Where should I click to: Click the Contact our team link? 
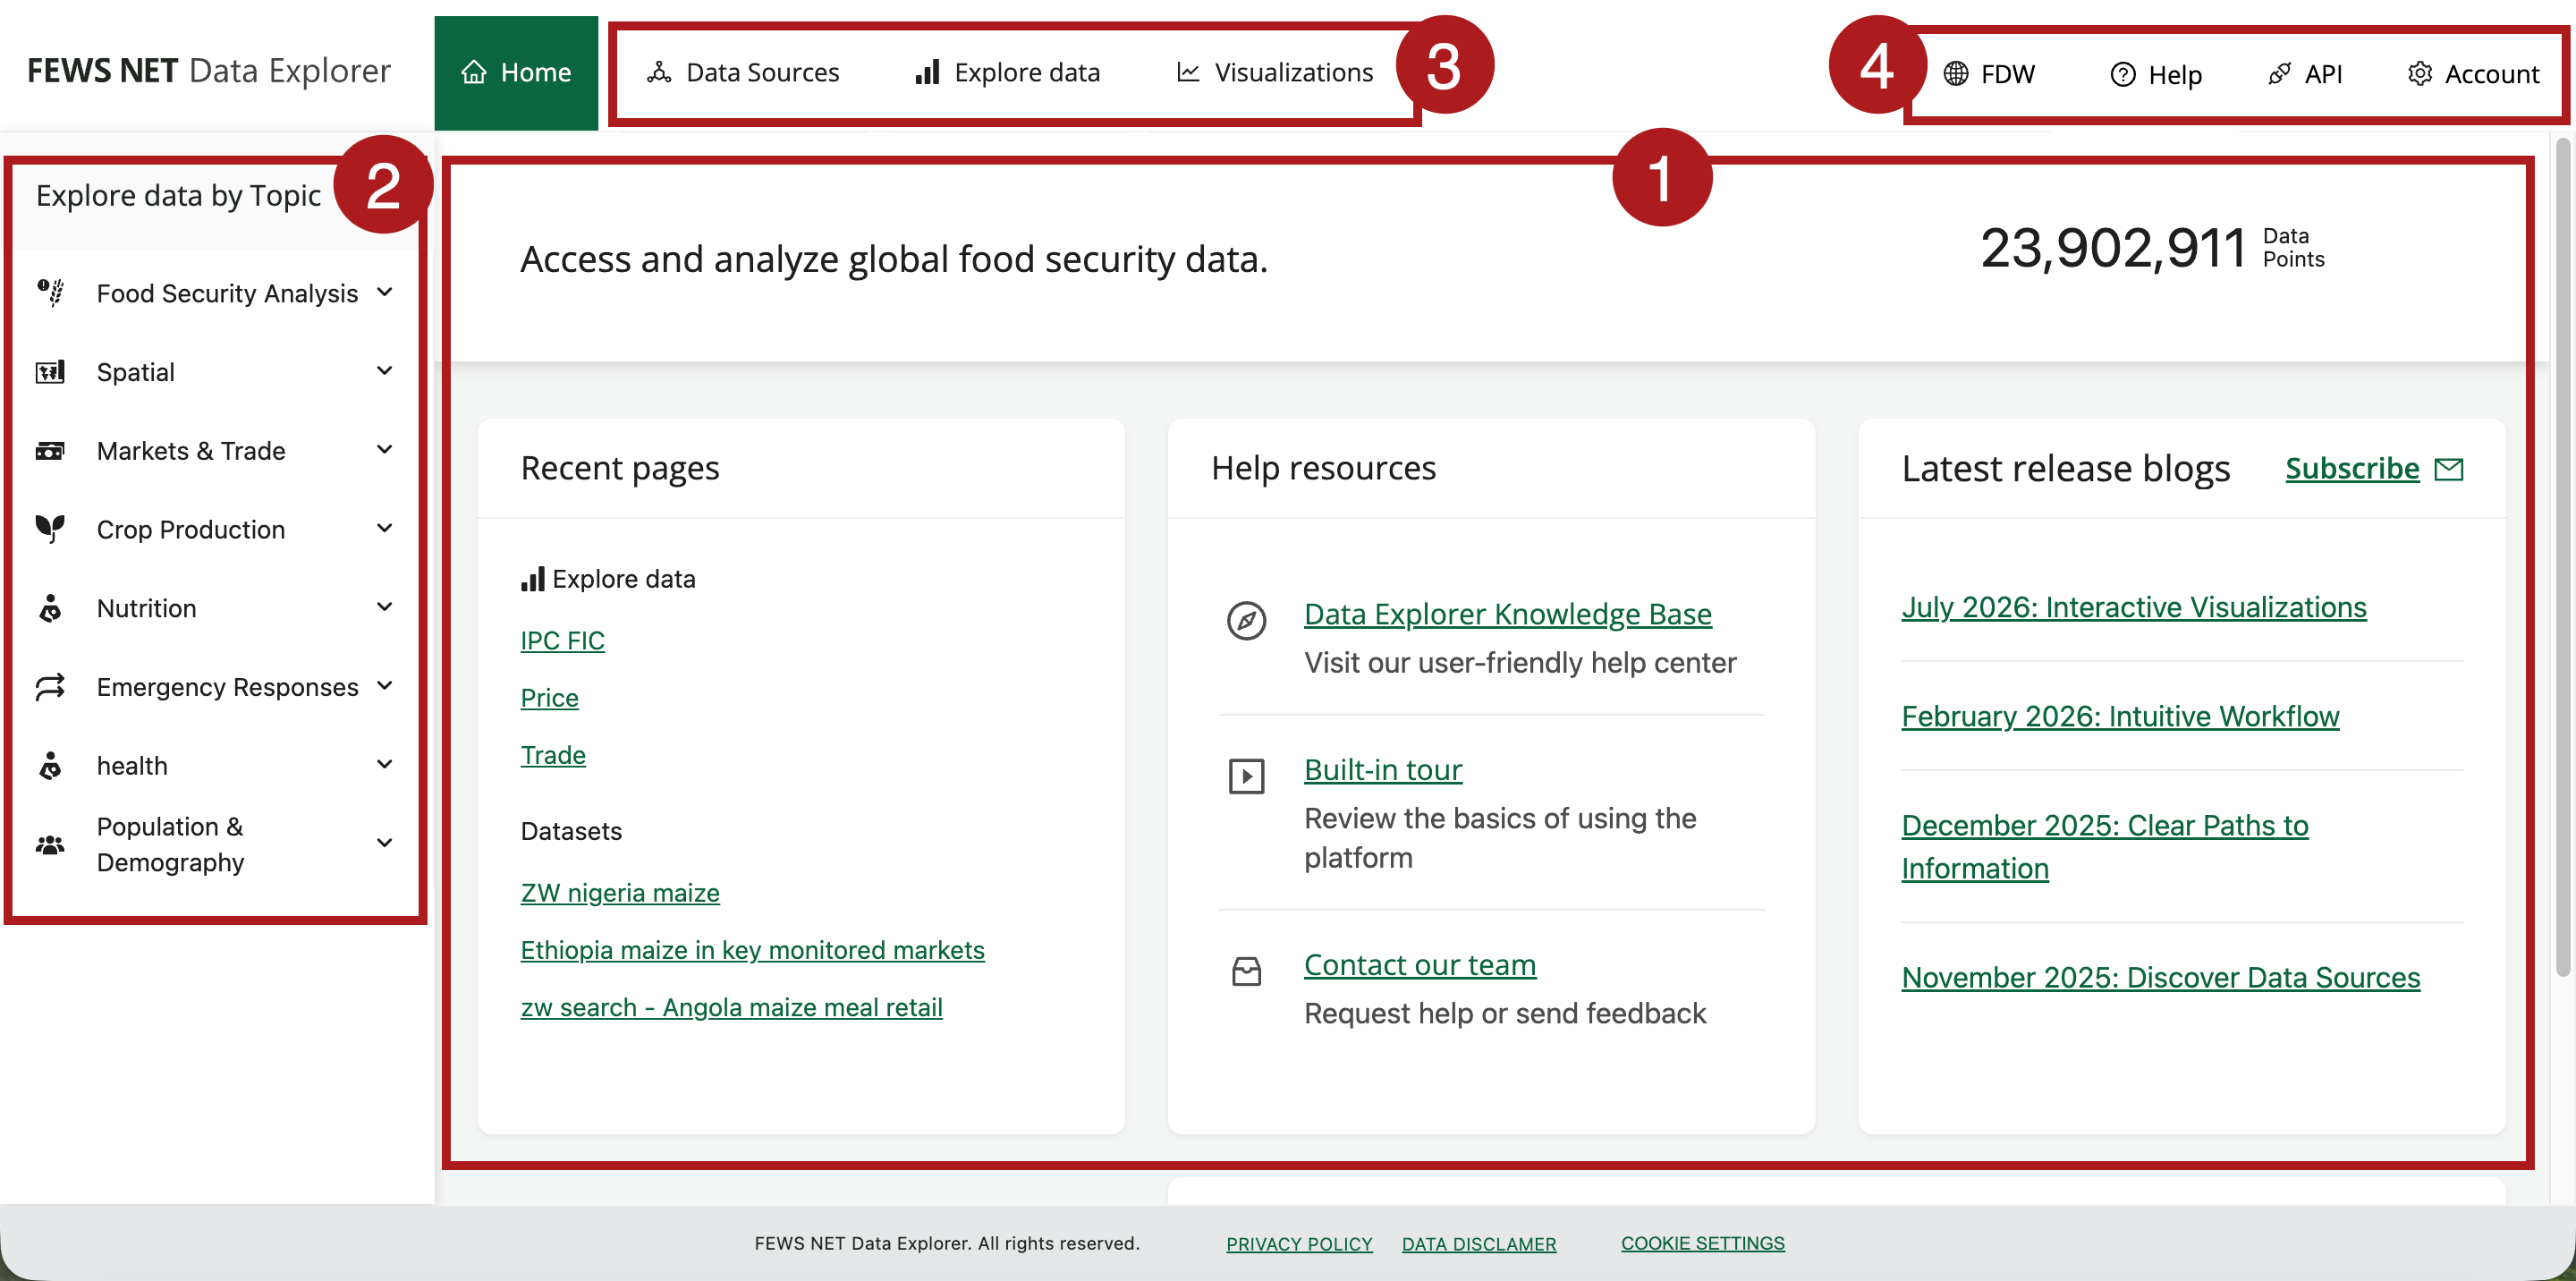pyautogui.click(x=1419, y=965)
